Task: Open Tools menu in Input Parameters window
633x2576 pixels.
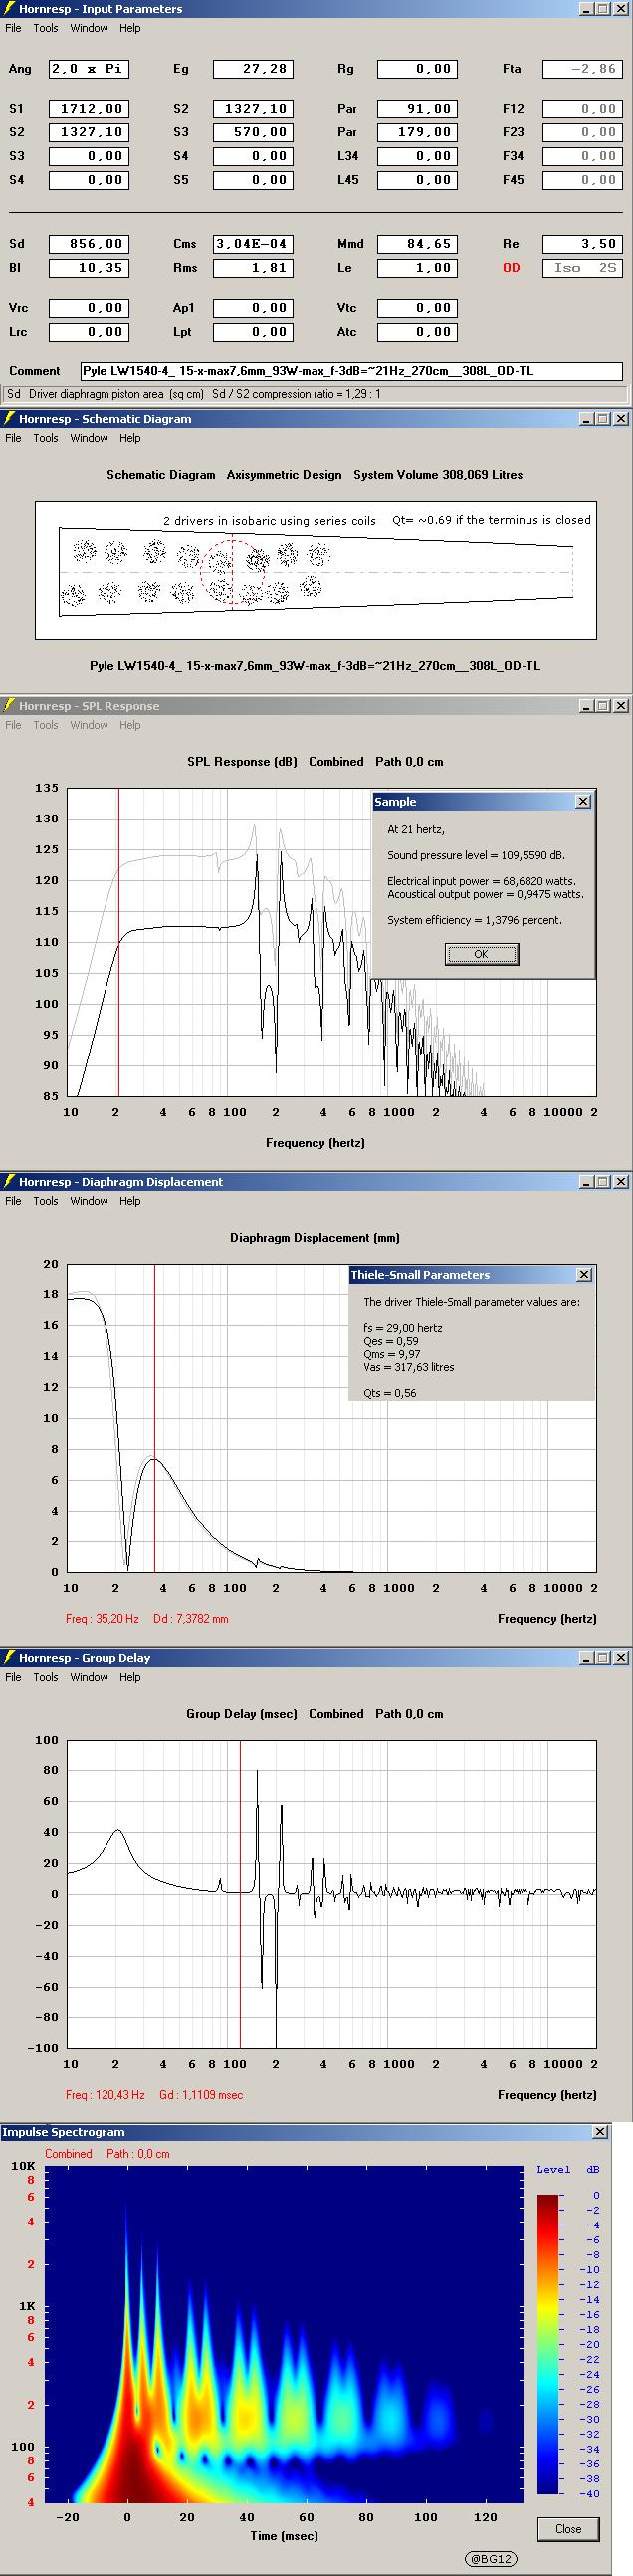Action: click(46, 28)
